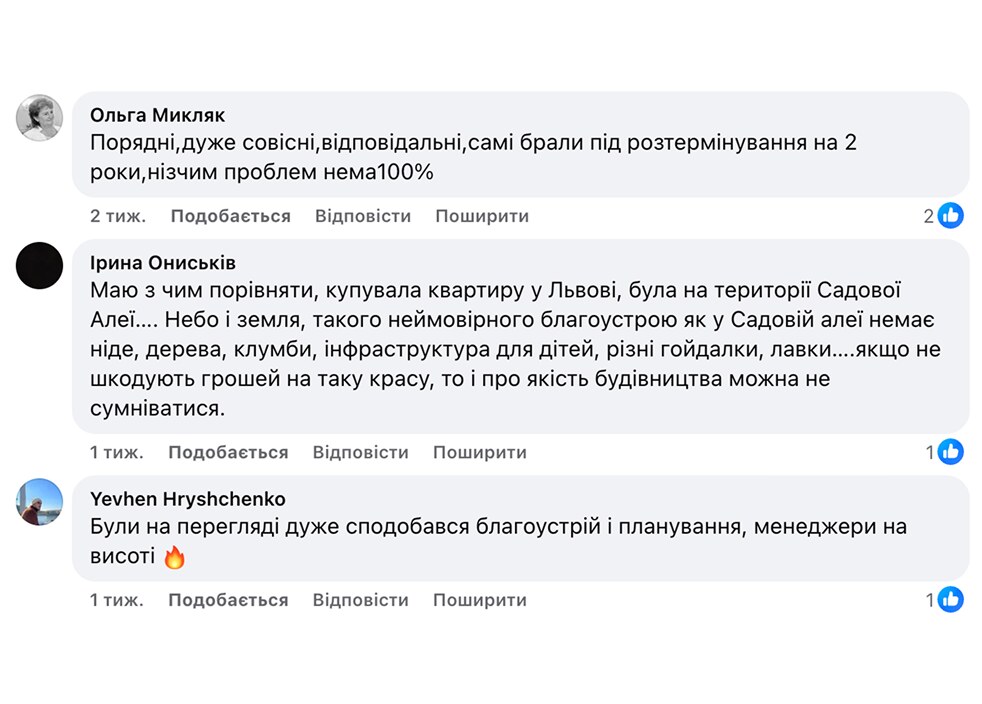
Task: Open the Ольга Микляк name link
Action: pos(157,115)
